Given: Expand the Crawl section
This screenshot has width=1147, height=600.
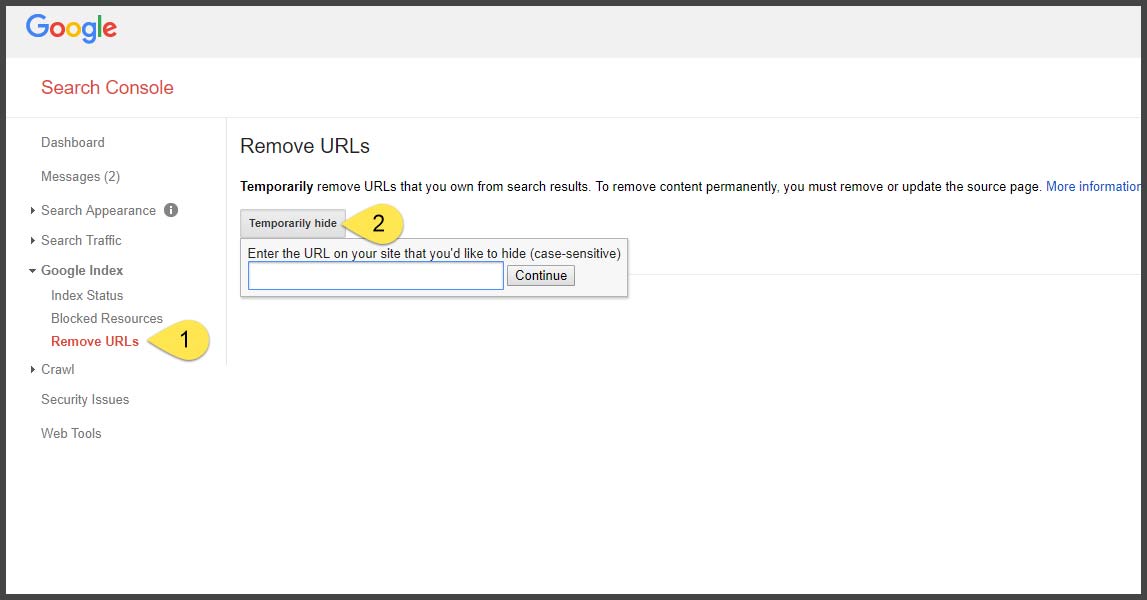Looking at the screenshot, I should pyautogui.click(x=32, y=370).
